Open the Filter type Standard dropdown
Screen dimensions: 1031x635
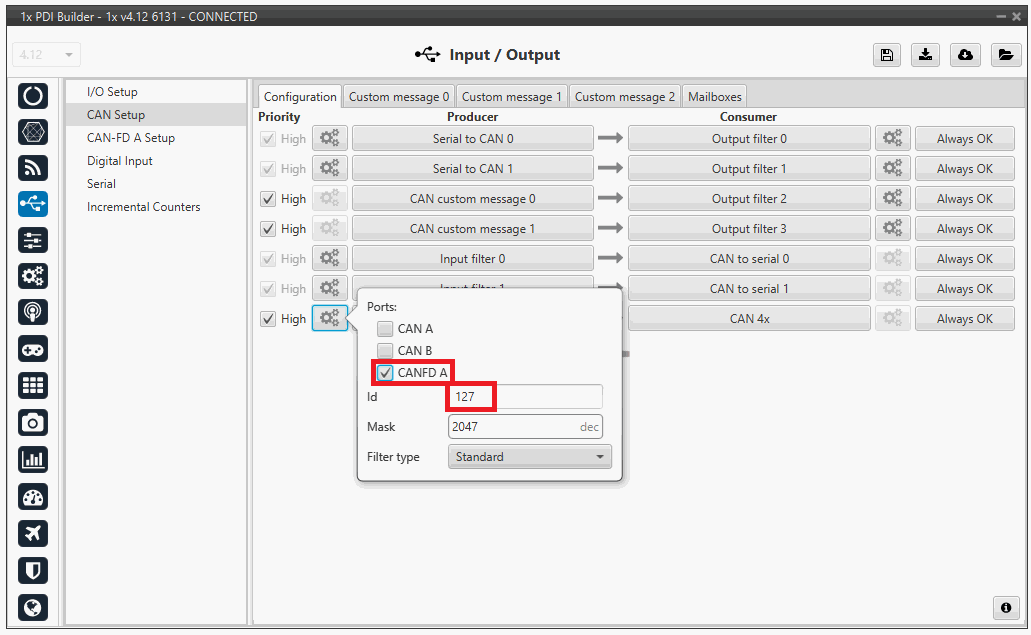(529, 457)
